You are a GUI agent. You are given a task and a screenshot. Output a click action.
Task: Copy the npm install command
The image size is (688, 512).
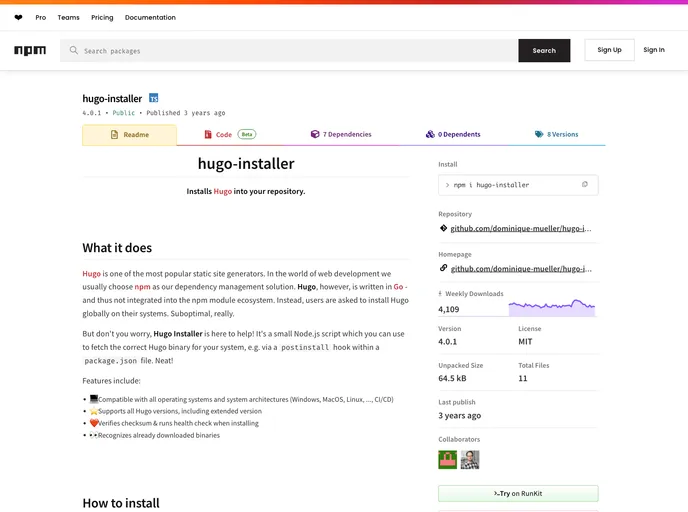coord(584,185)
